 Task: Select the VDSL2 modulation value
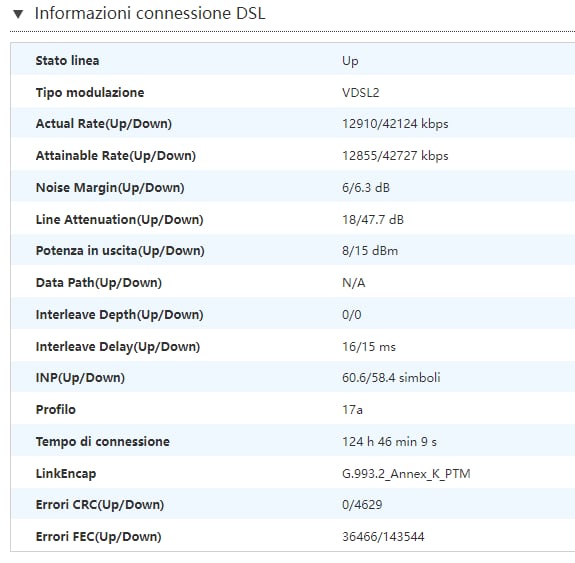pos(360,92)
